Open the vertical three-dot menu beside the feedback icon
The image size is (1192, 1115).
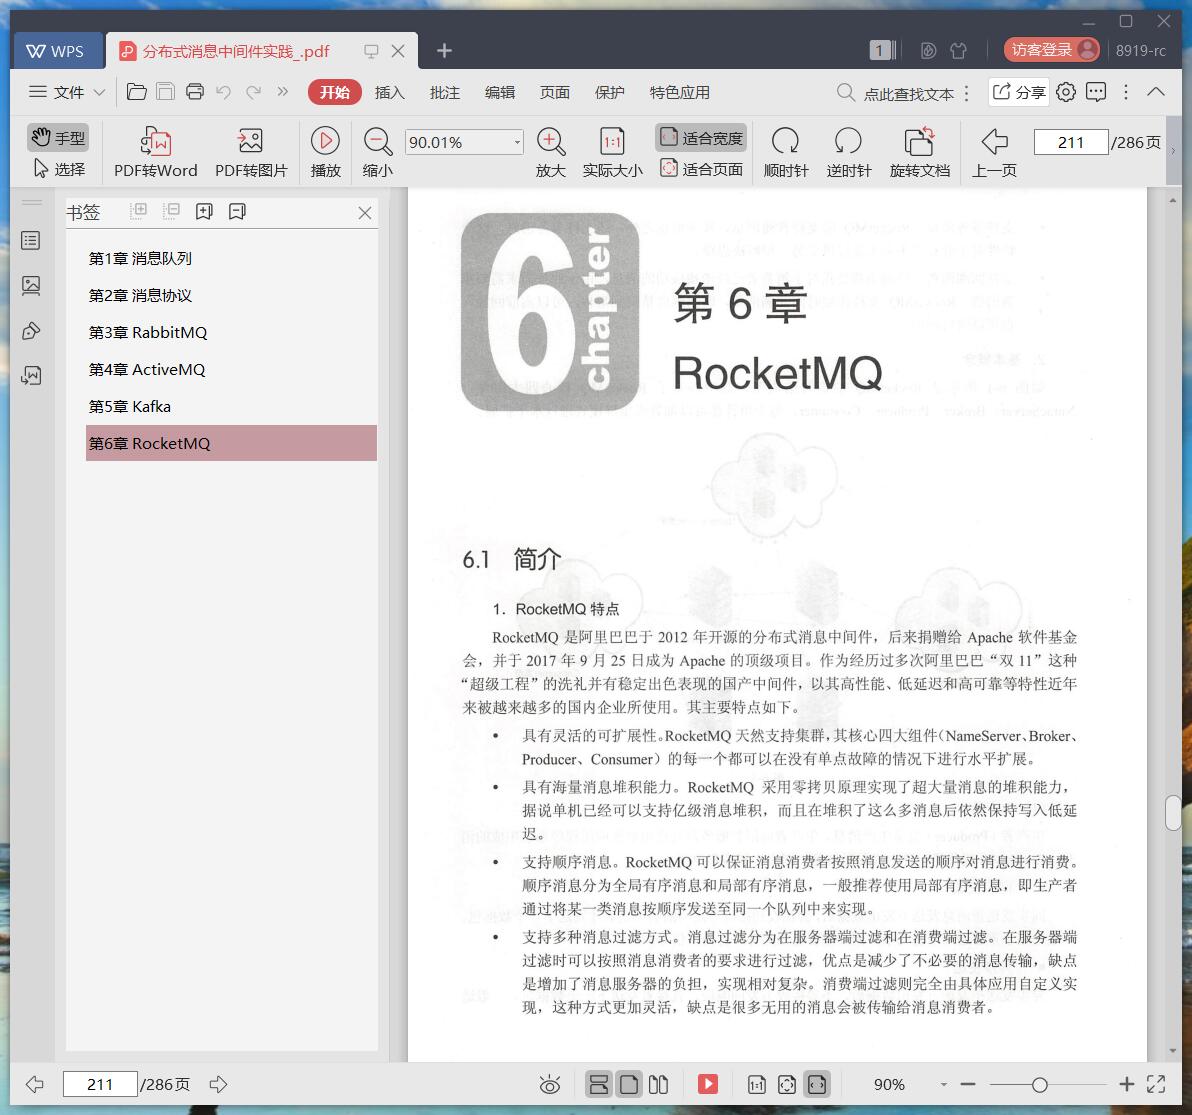(1126, 92)
